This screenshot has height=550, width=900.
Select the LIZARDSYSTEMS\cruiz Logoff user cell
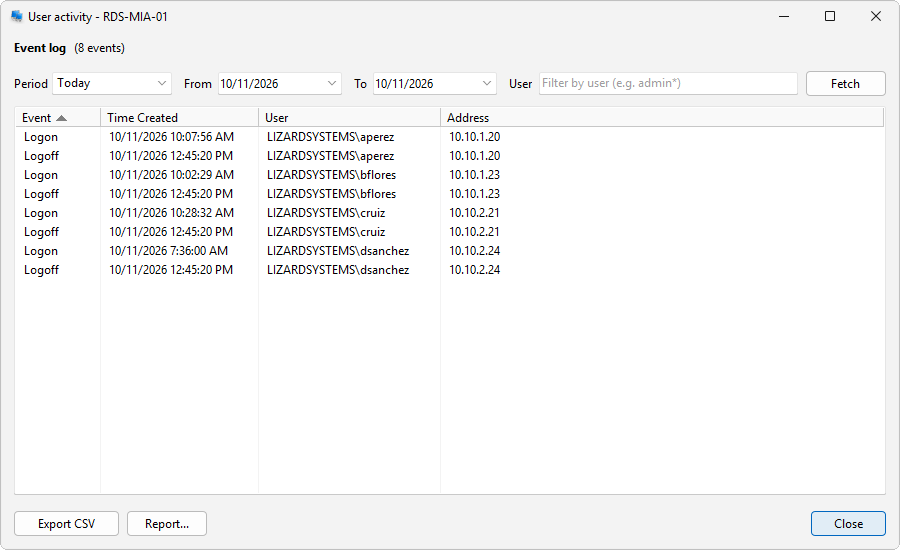click(x=326, y=231)
